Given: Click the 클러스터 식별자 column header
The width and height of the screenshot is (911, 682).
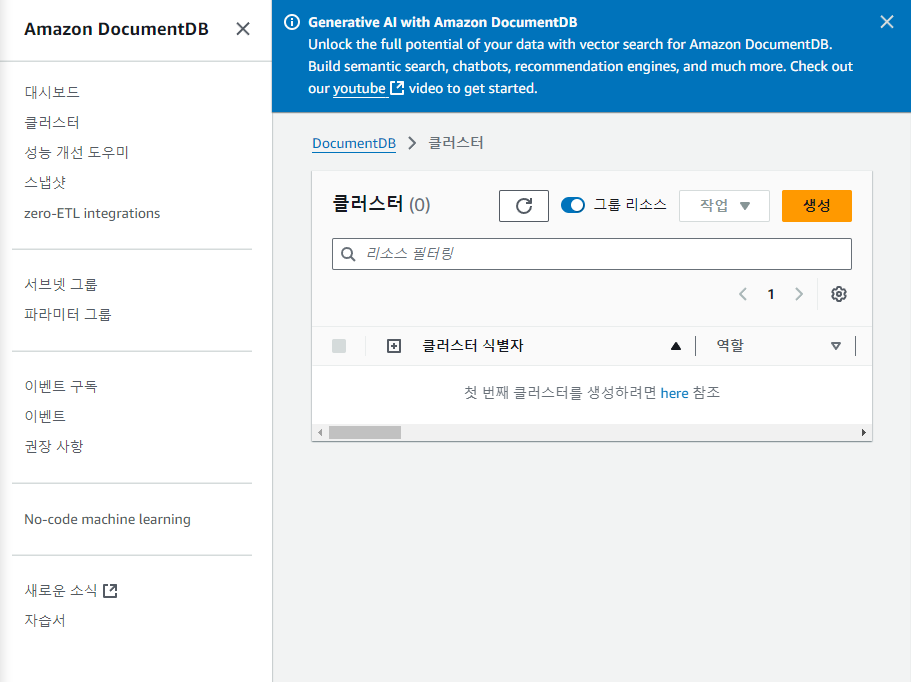Looking at the screenshot, I should pos(472,346).
